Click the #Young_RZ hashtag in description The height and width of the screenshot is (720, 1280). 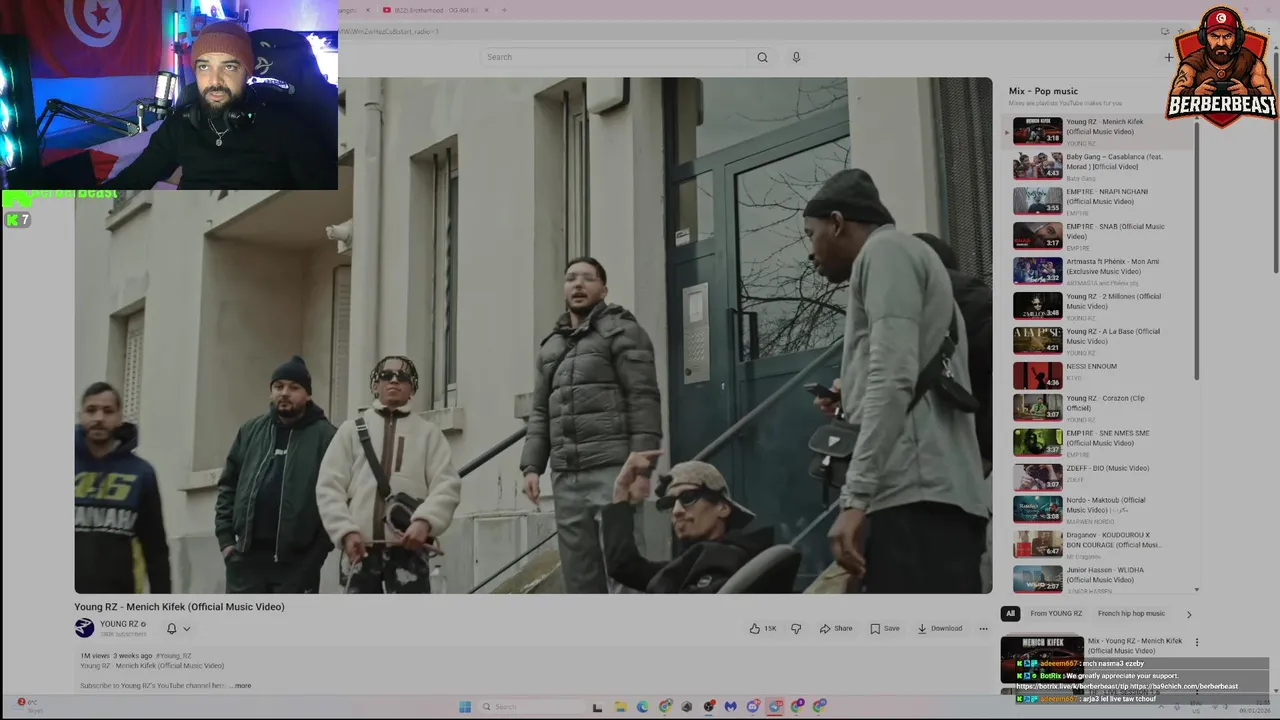click(x=174, y=656)
